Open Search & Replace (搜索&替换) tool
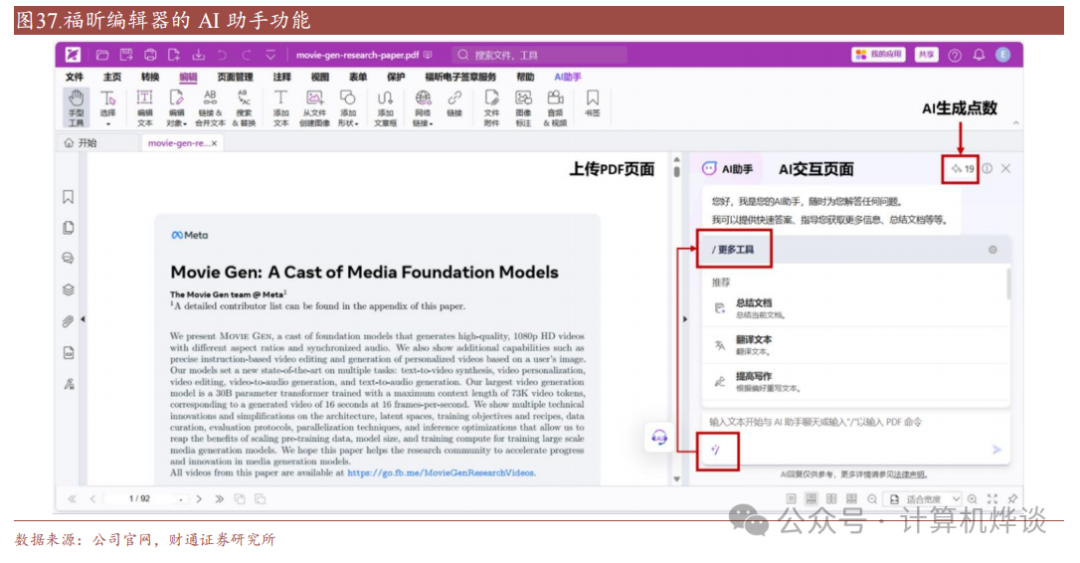1080x563 pixels. (243, 106)
